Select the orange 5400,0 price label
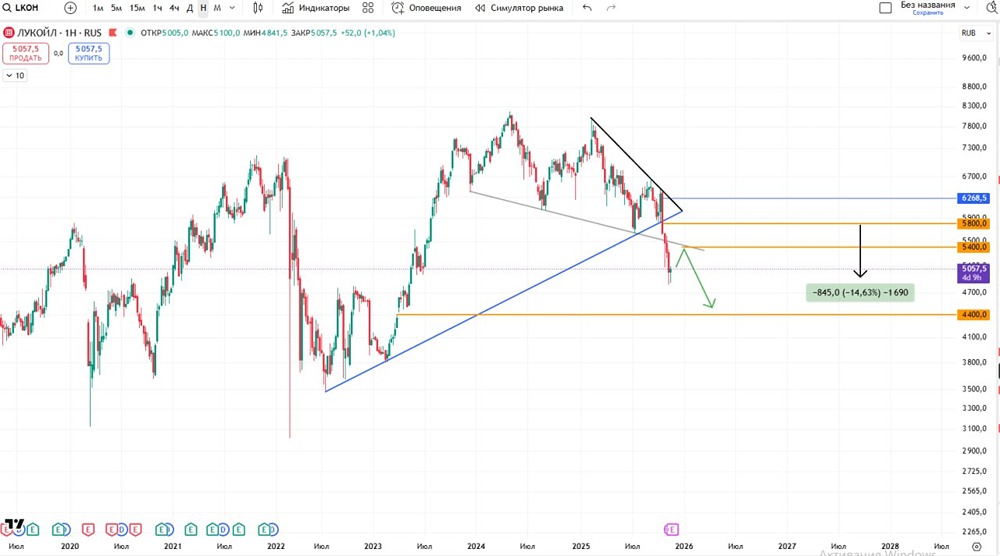The width and height of the screenshot is (1000, 556). pyautogui.click(x=973, y=247)
